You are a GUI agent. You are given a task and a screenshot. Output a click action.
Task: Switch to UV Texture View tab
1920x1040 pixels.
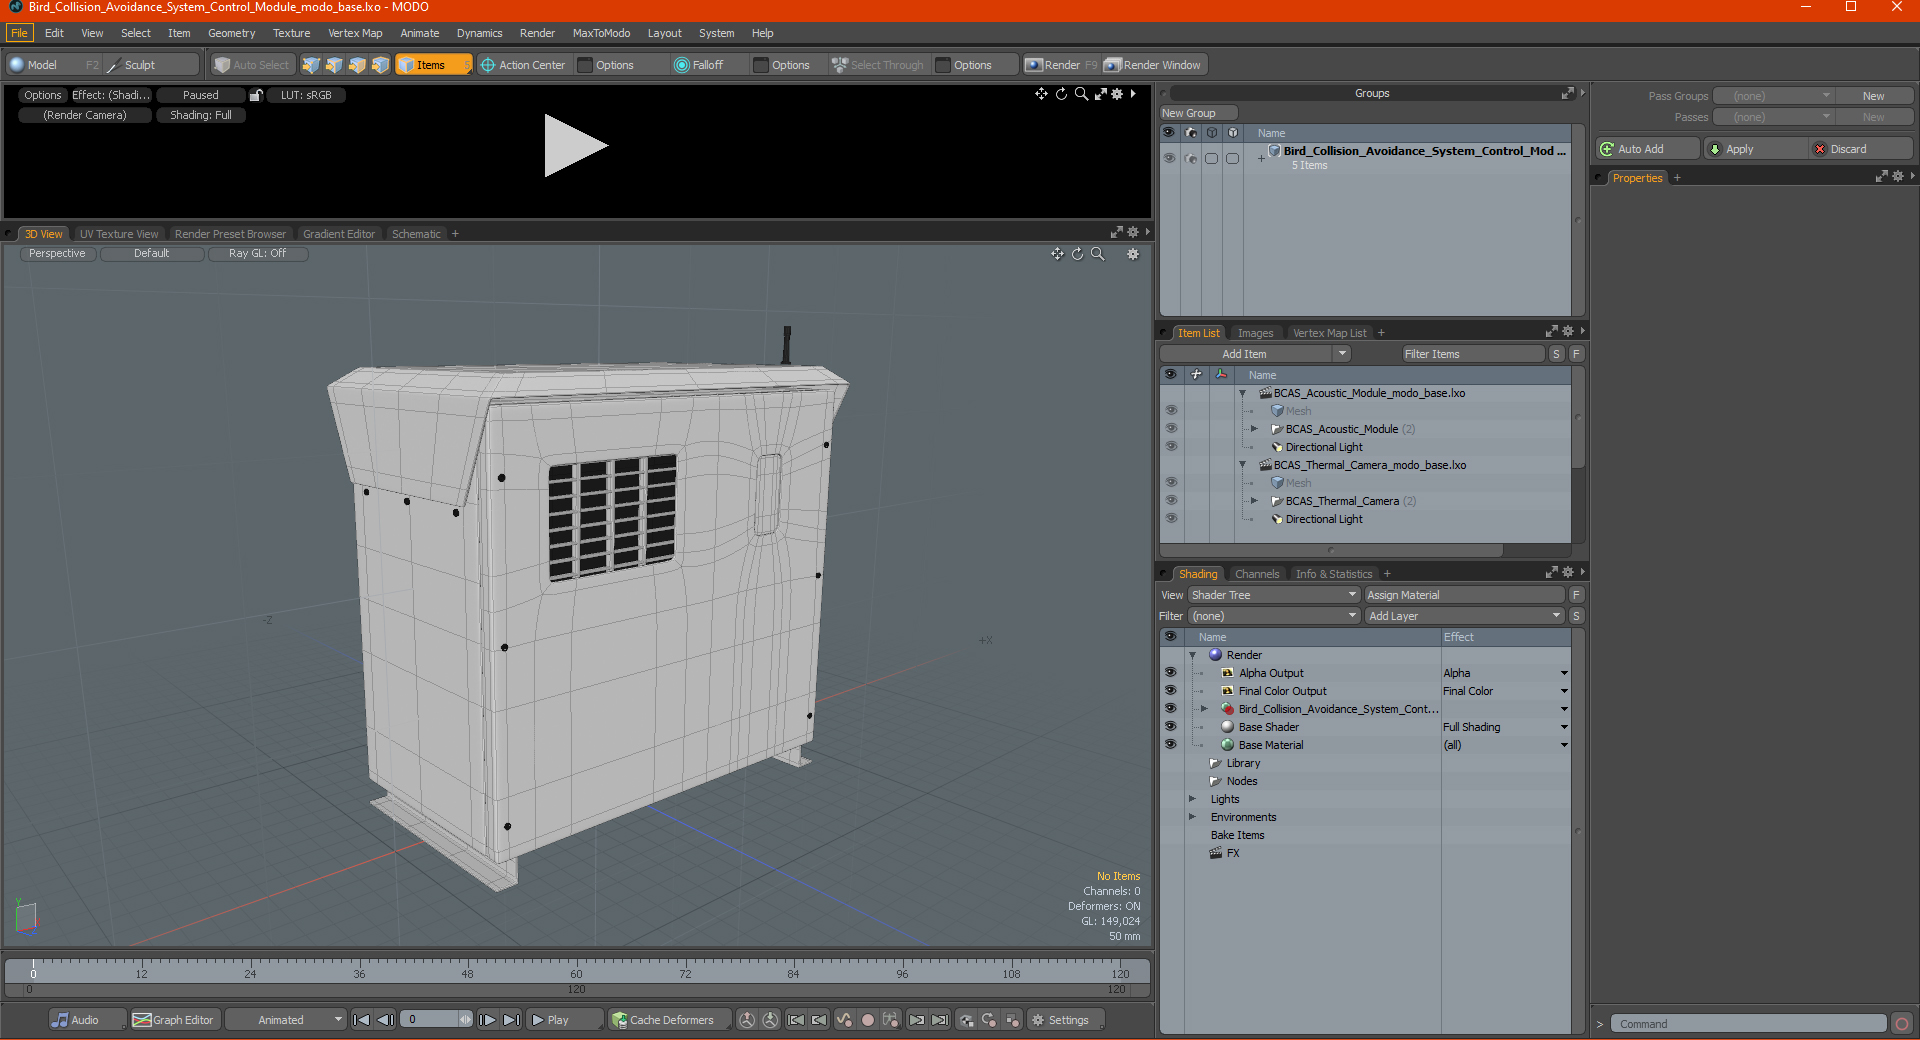coord(119,234)
